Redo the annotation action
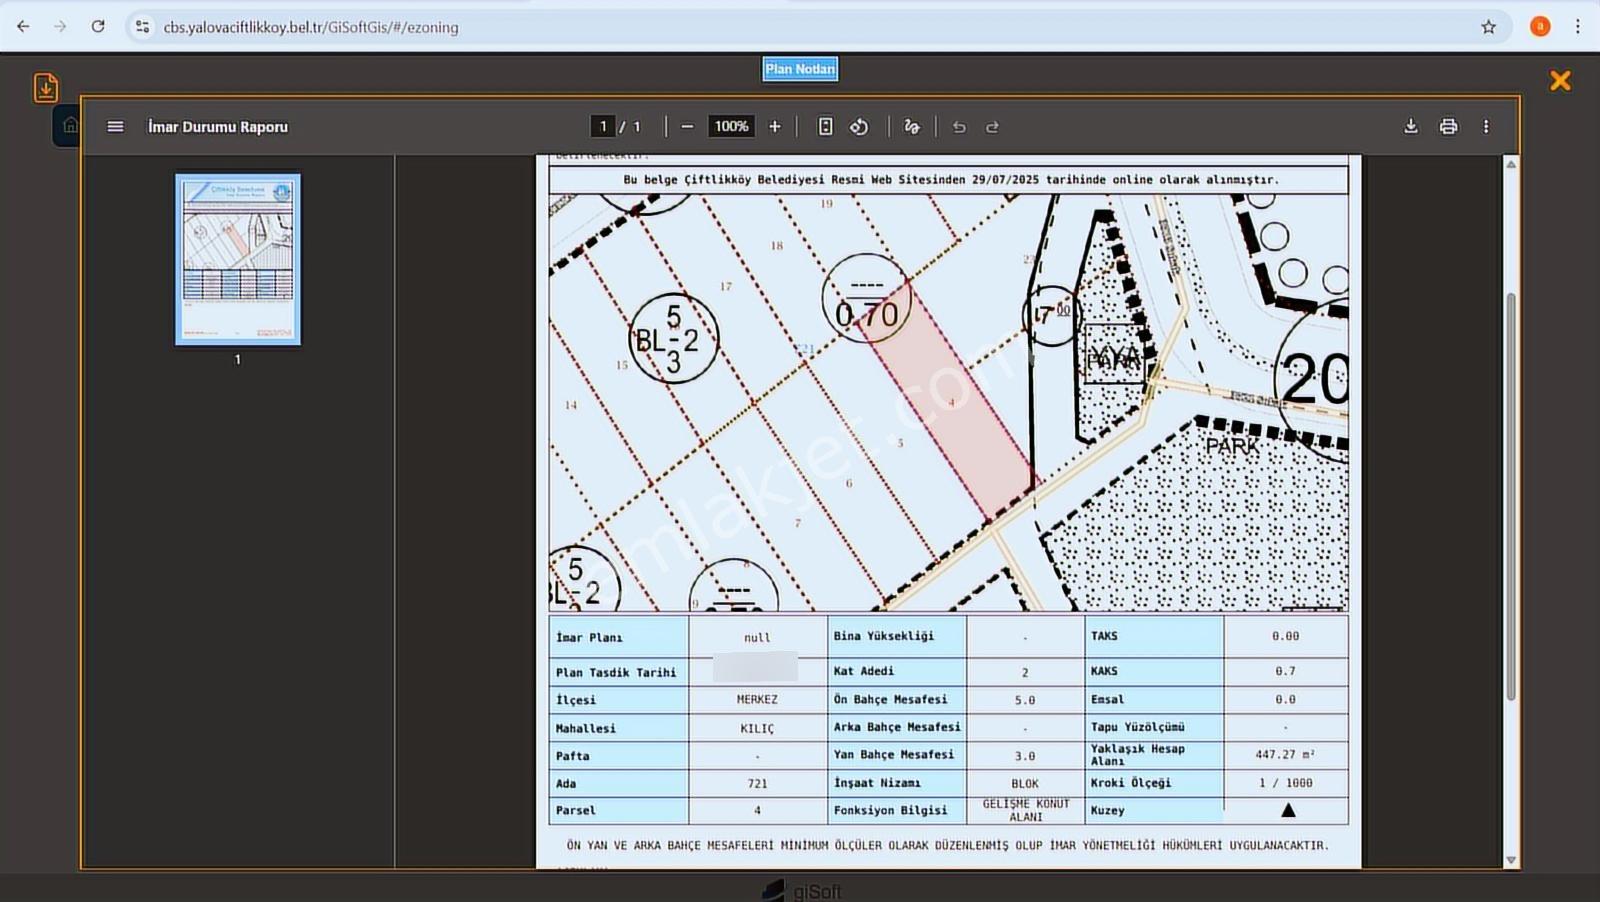This screenshot has height=902, width=1600. pos(992,127)
